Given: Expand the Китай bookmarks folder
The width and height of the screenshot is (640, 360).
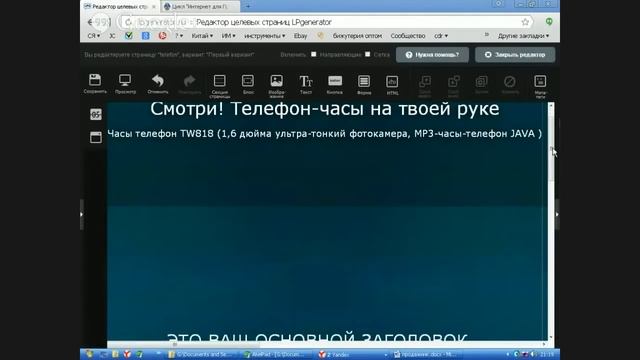Looking at the screenshot, I should click(x=202, y=36).
